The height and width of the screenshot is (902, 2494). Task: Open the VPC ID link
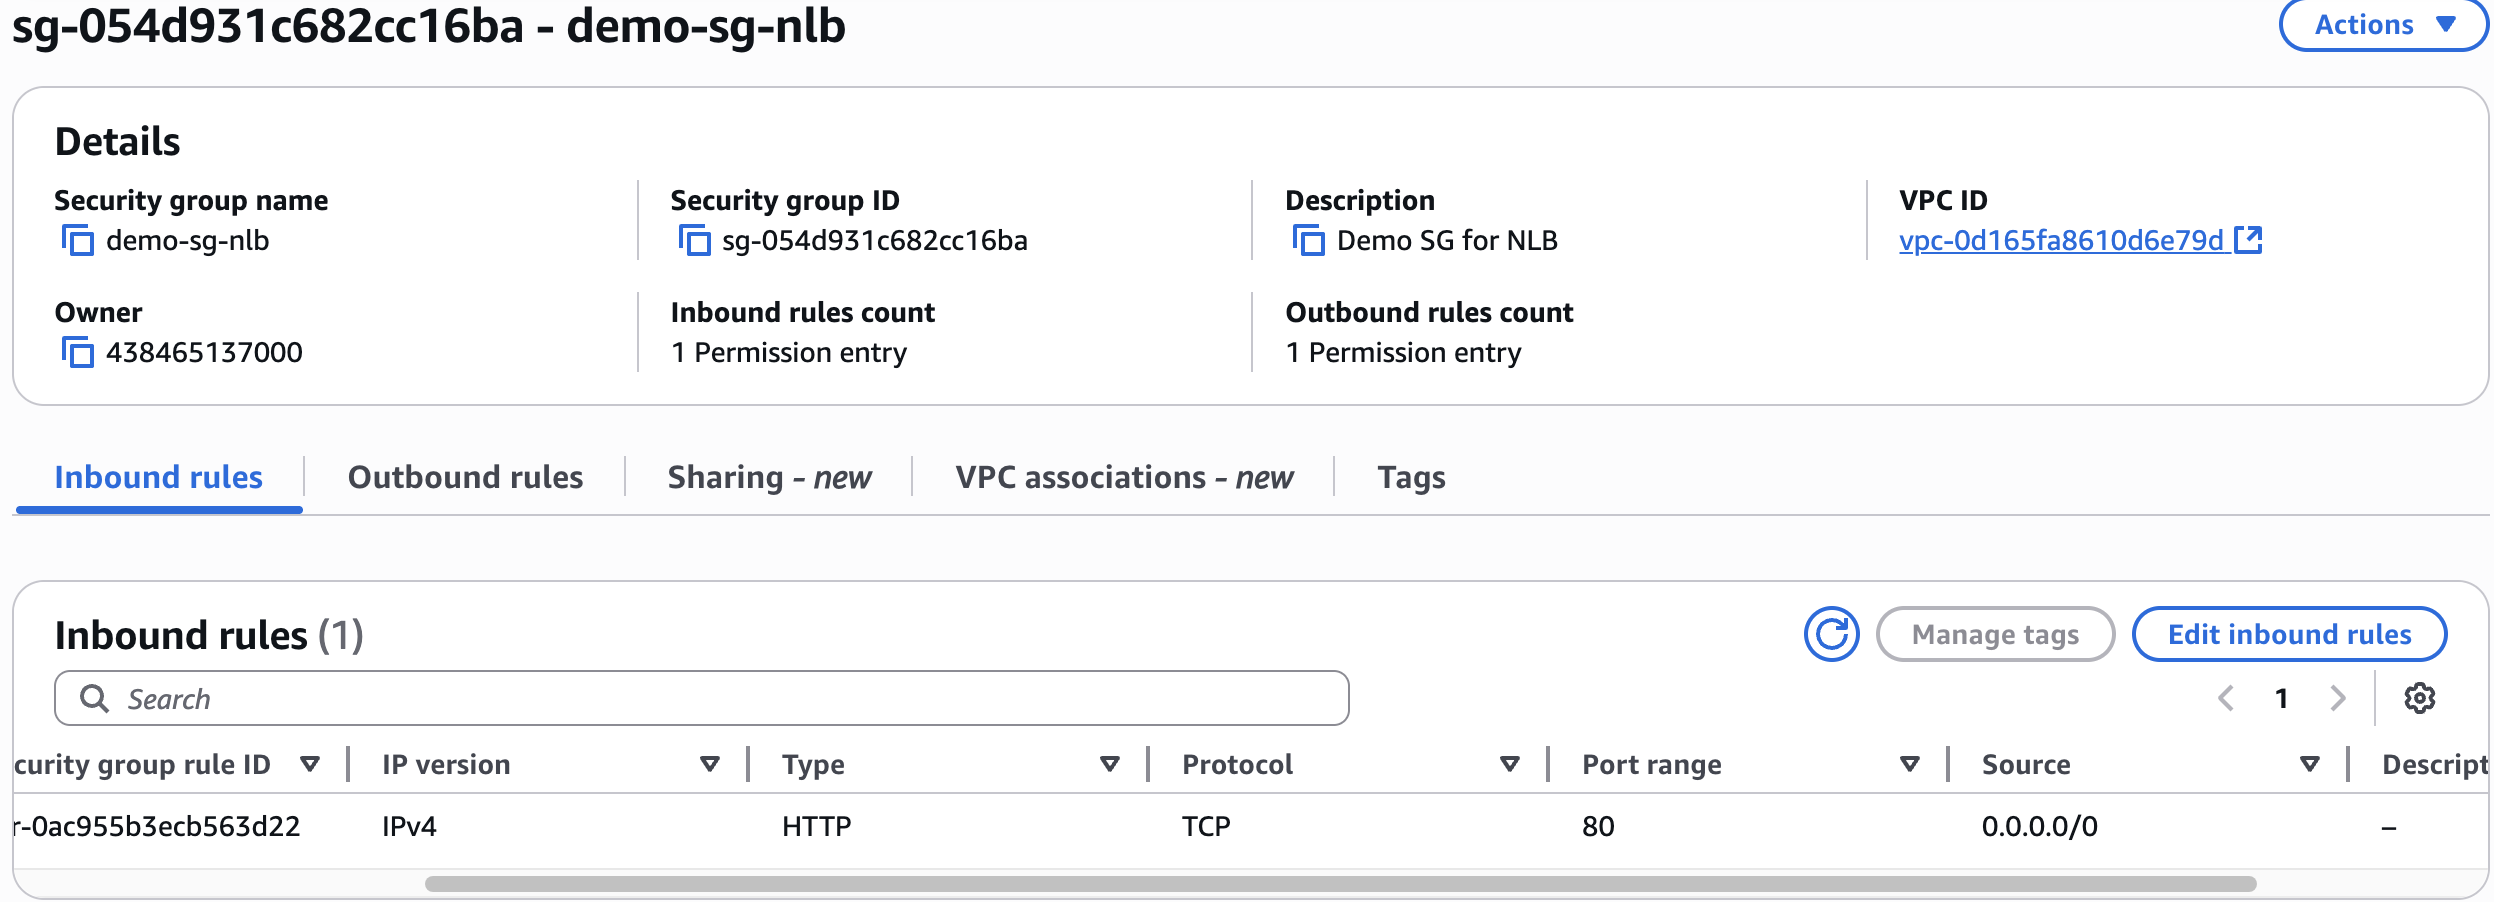point(2061,241)
